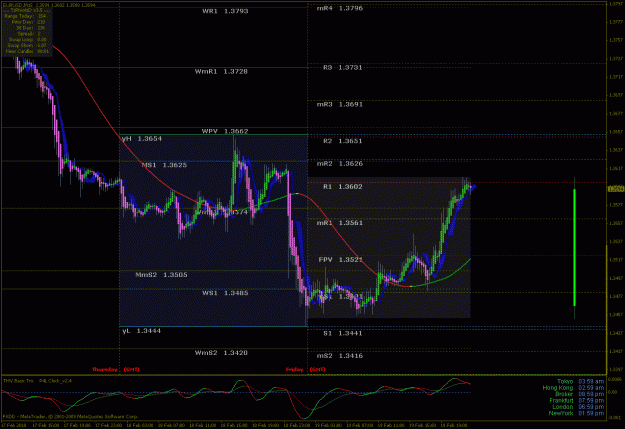Click the Range Today row in info panel
The height and width of the screenshot is (429, 625).
pyautogui.click(x=26, y=16)
